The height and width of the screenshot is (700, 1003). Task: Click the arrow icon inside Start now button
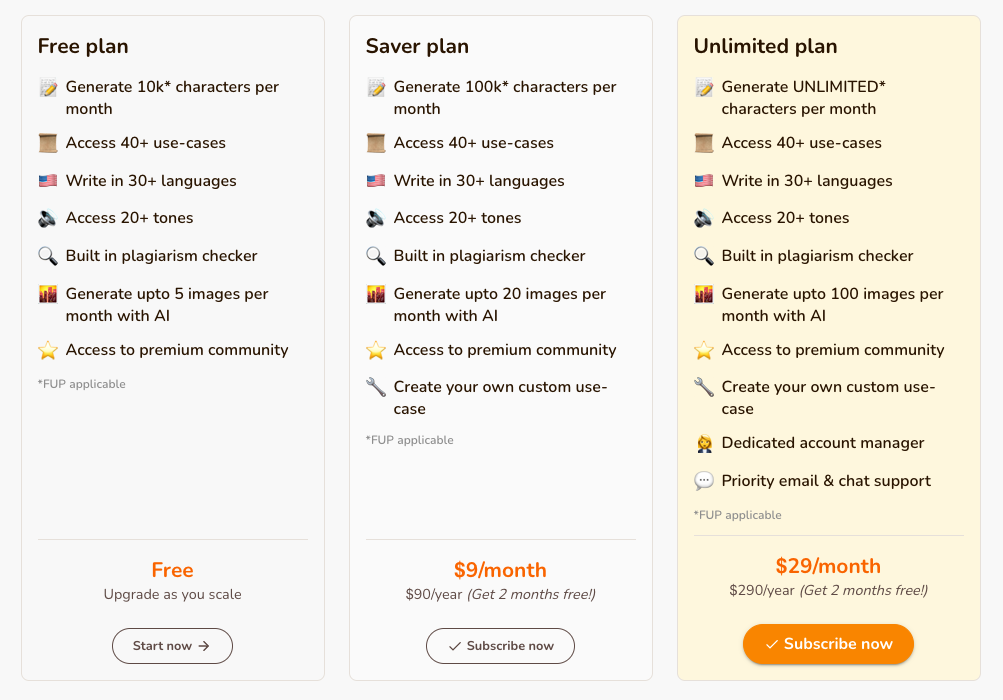click(203, 646)
